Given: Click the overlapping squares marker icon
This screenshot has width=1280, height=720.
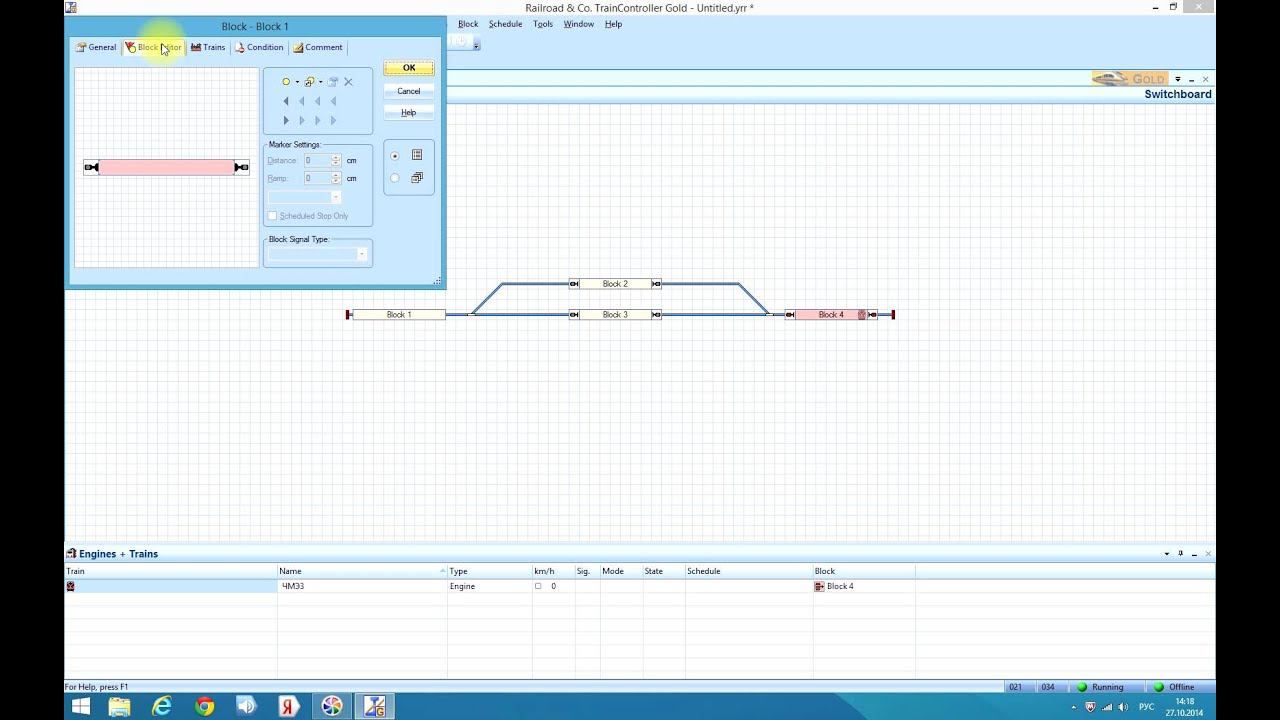Looking at the screenshot, I should pos(309,82).
